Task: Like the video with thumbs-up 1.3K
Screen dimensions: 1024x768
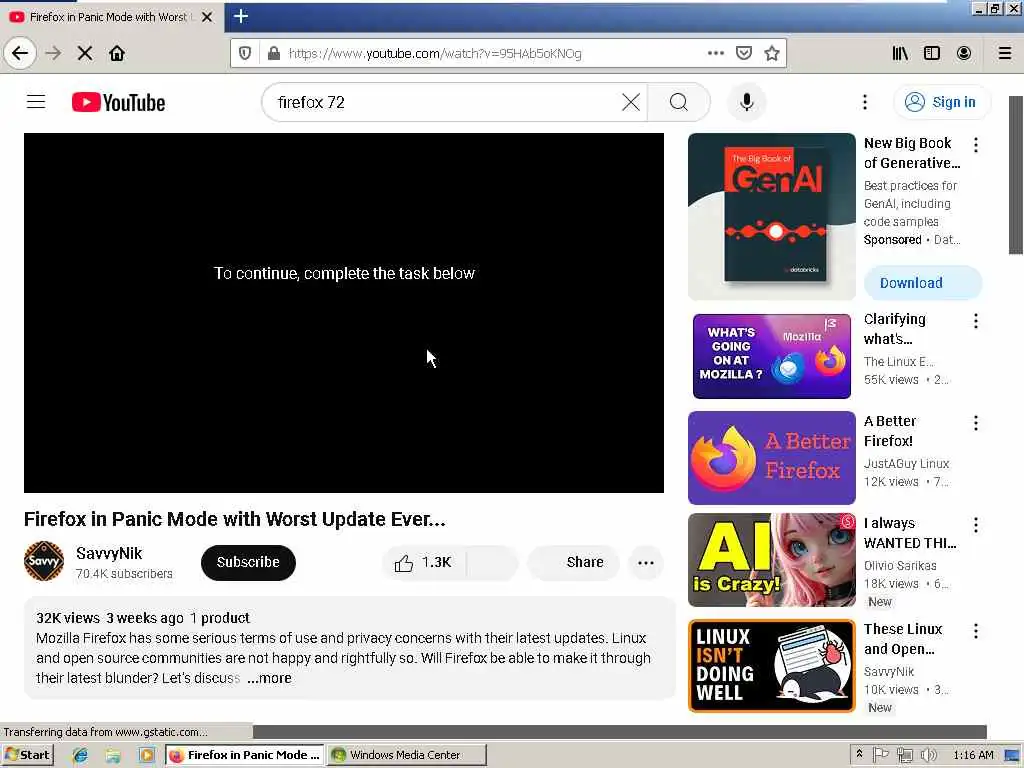Action: pos(424,562)
